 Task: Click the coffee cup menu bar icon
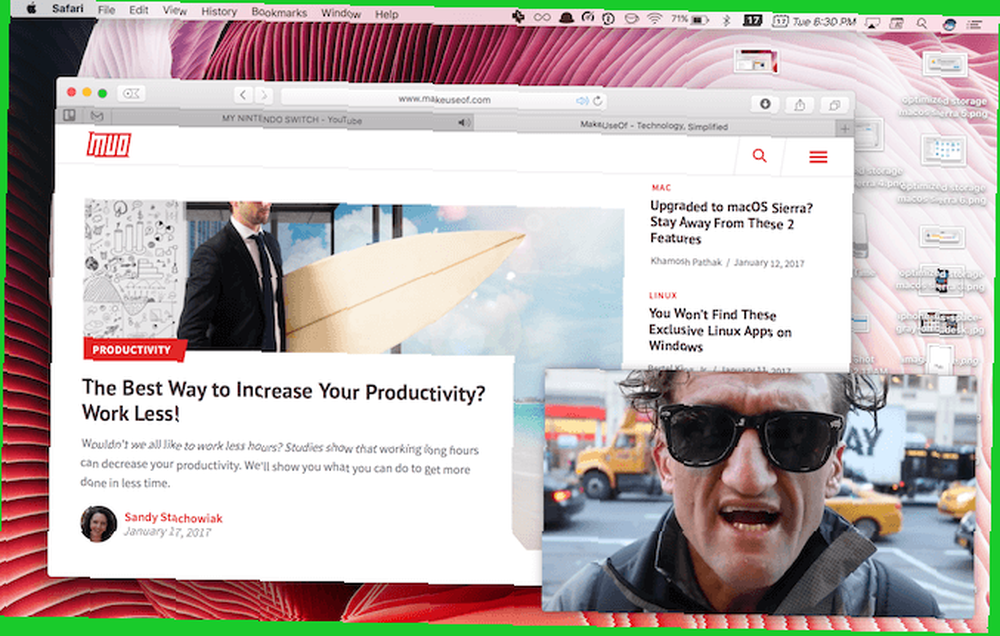click(631, 18)
